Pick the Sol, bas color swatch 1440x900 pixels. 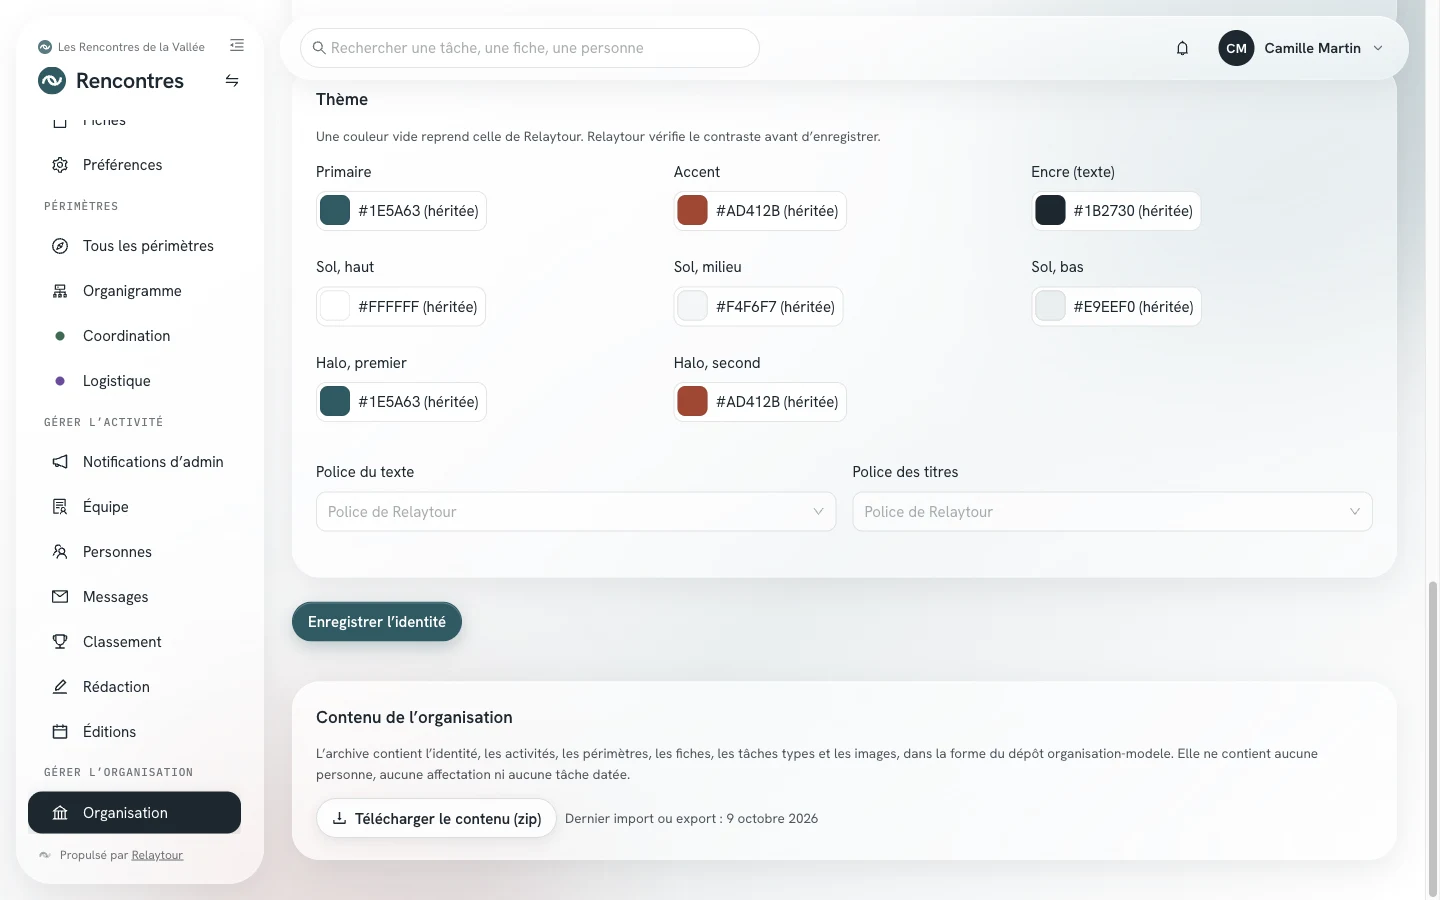[x=1050, y=306]
